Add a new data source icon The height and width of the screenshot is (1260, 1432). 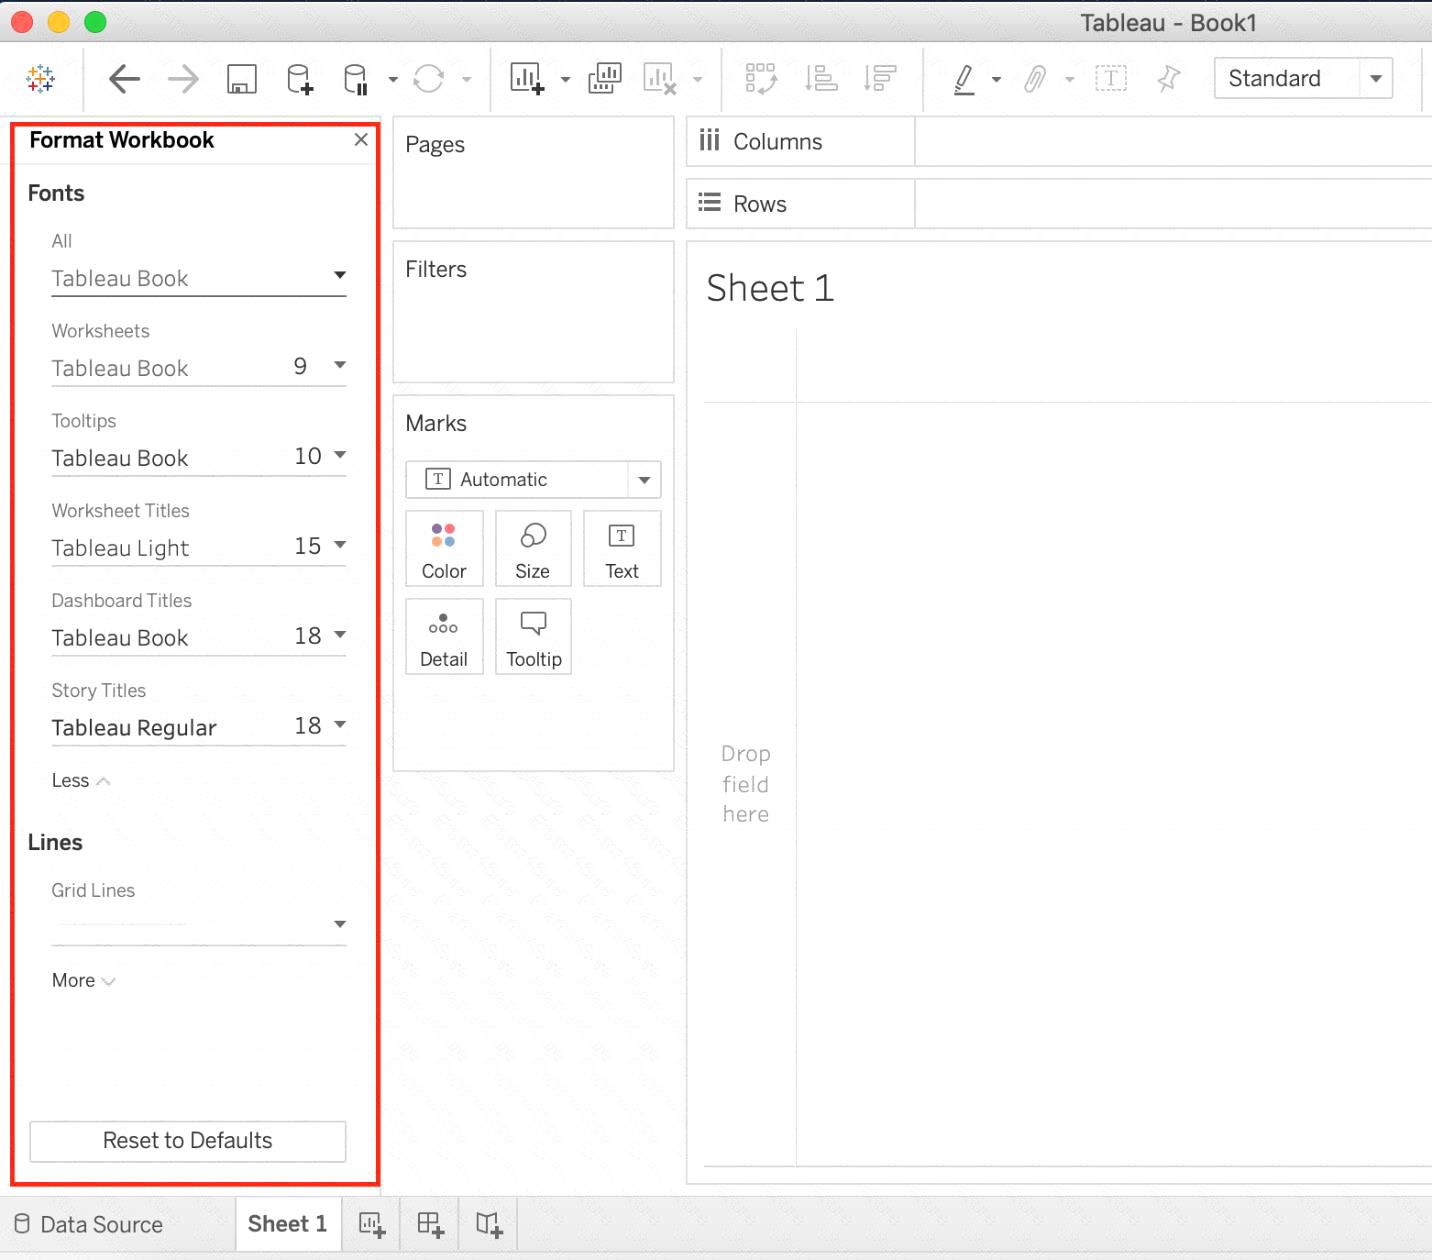click(x=300, y=78)
